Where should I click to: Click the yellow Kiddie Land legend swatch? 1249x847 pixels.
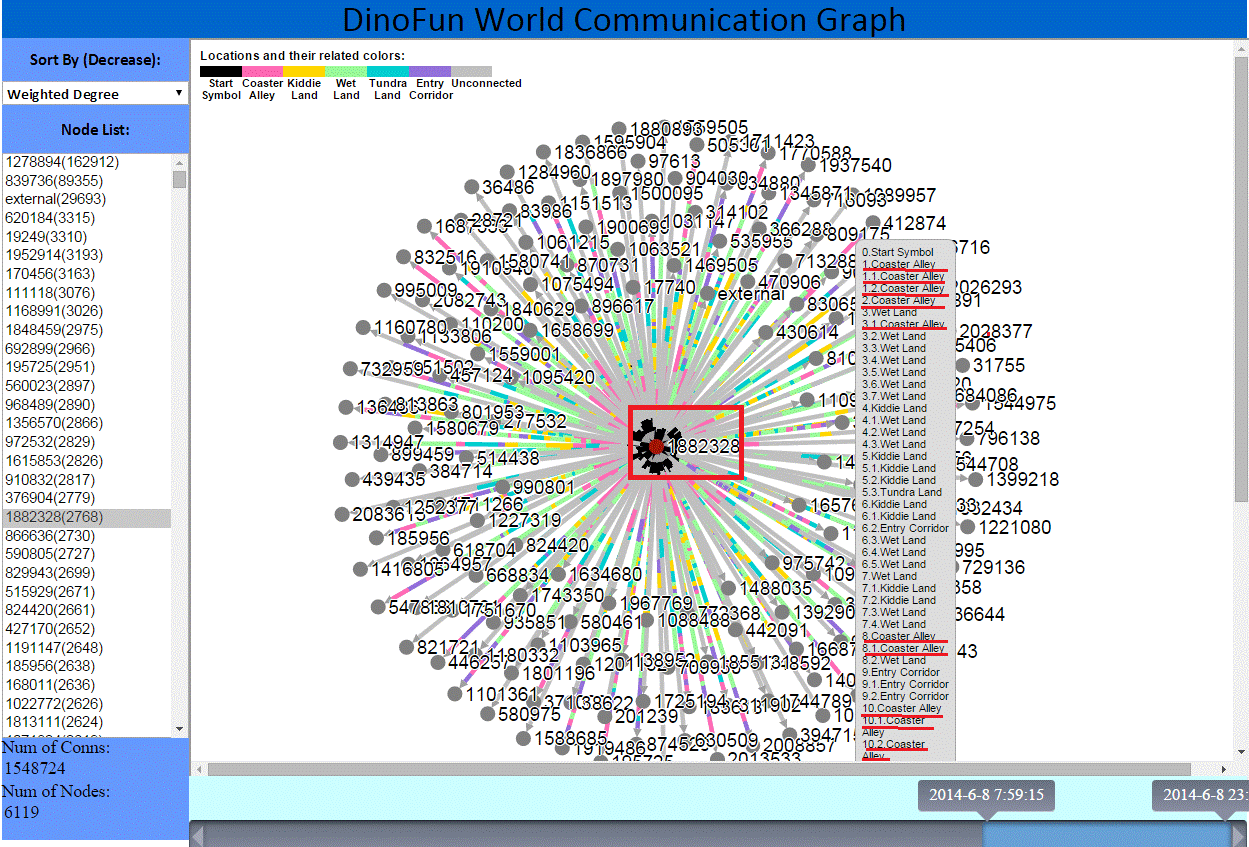(304, 71)
